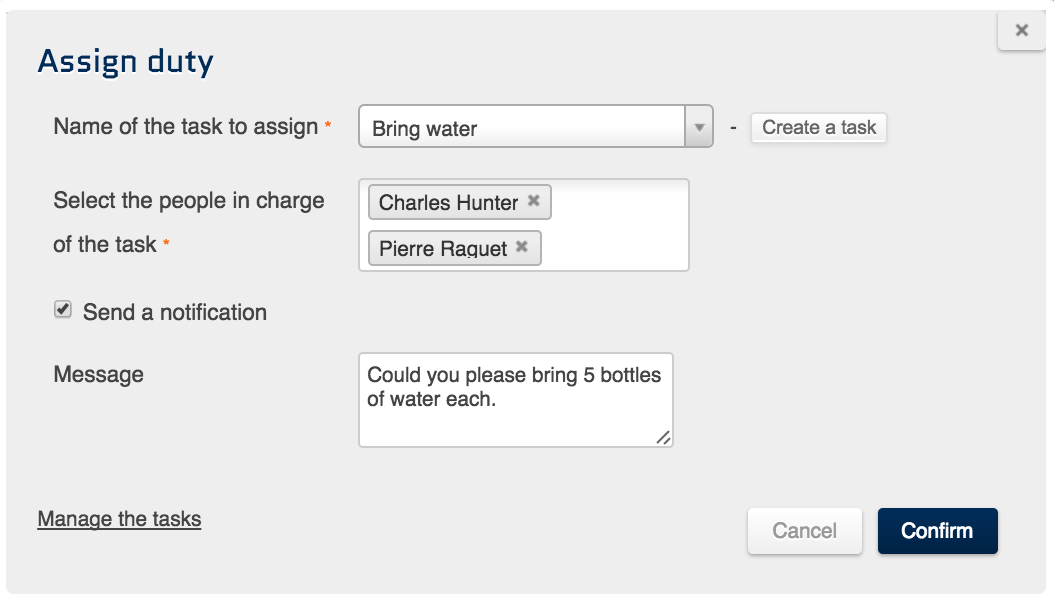Remove Pierre Raguet from selected people
The height and width of the screenshot is (602, 1054).
(522, 247)
